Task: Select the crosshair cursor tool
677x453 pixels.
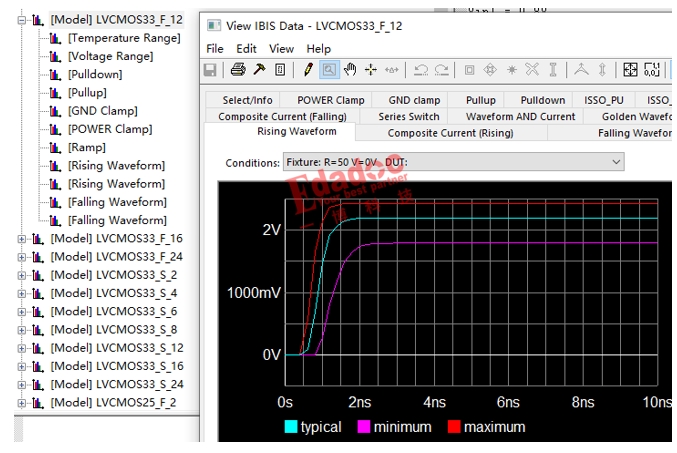Action: click(370, 70)
